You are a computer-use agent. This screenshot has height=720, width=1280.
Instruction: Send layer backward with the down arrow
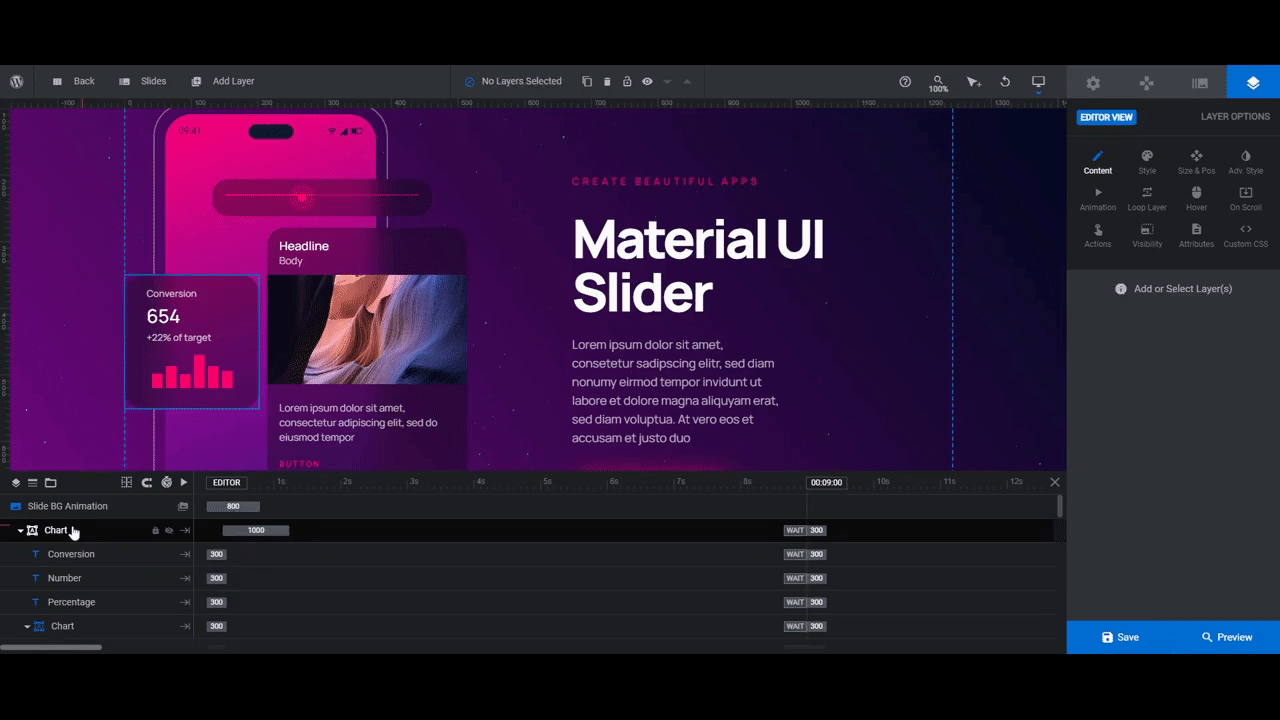(667, 81)
